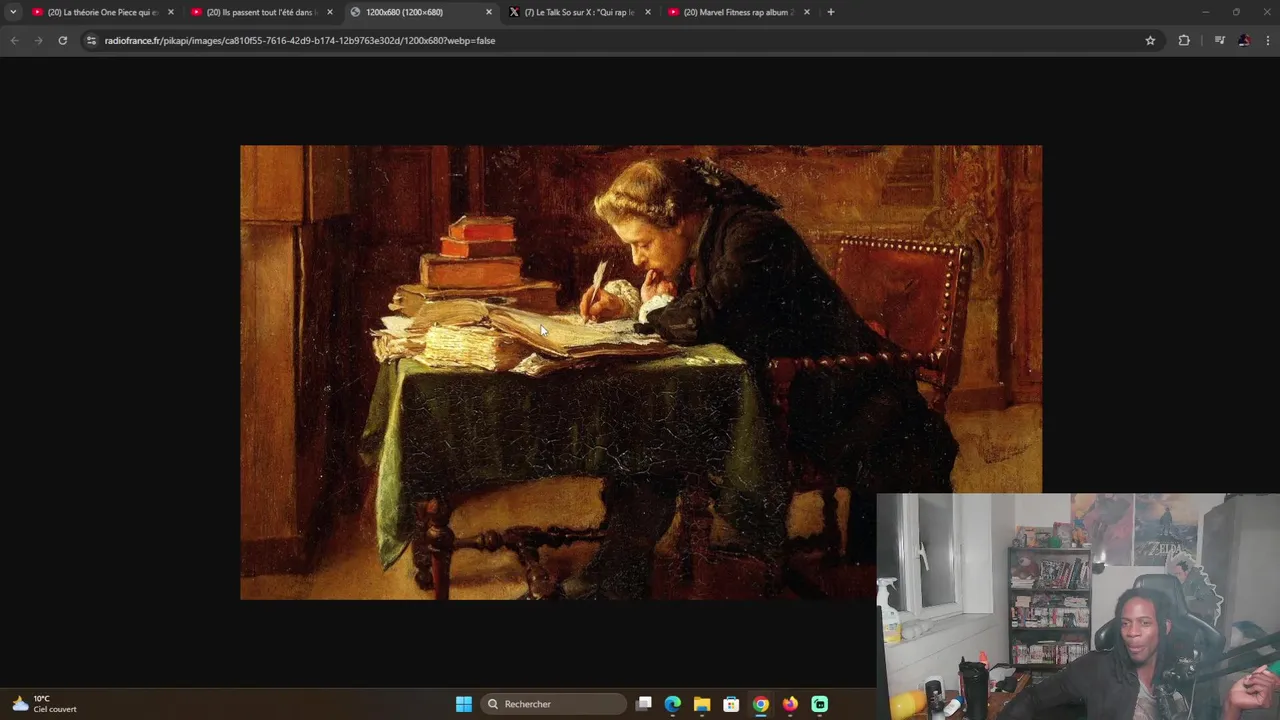Reload the current page
The height and width of the screenshot is (720, 1280).
[62, 40]
